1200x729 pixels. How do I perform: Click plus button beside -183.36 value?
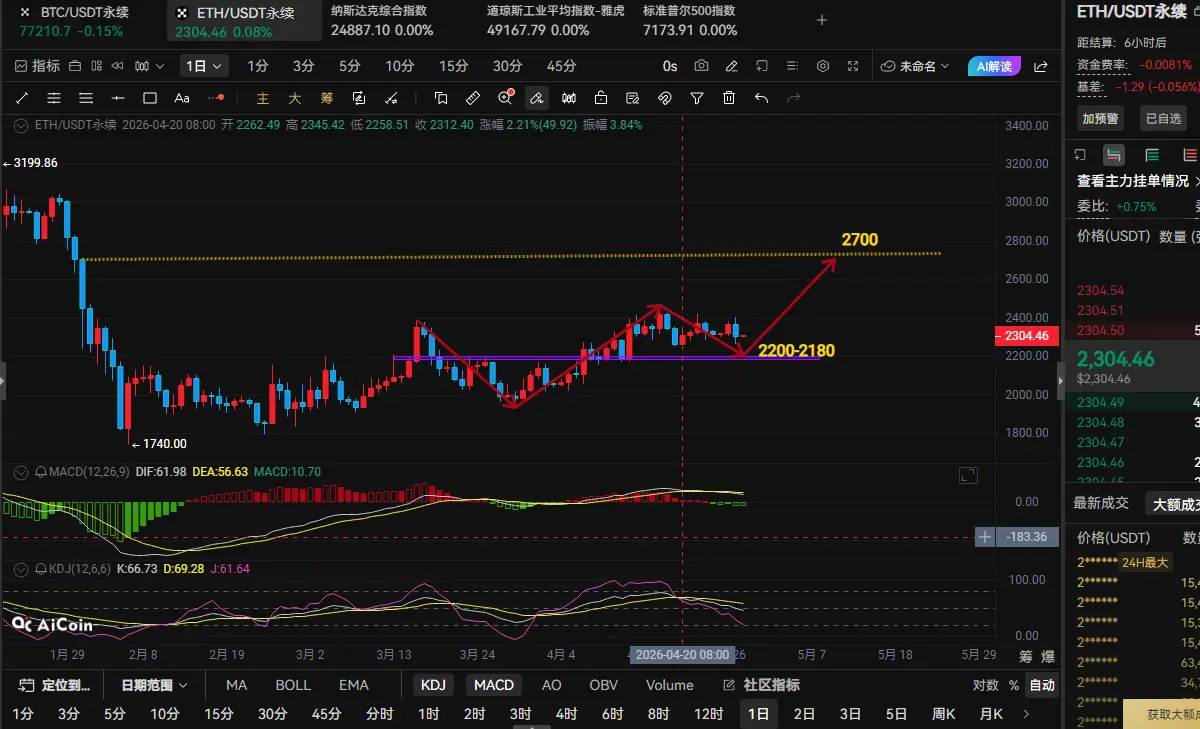coord(986,537)
